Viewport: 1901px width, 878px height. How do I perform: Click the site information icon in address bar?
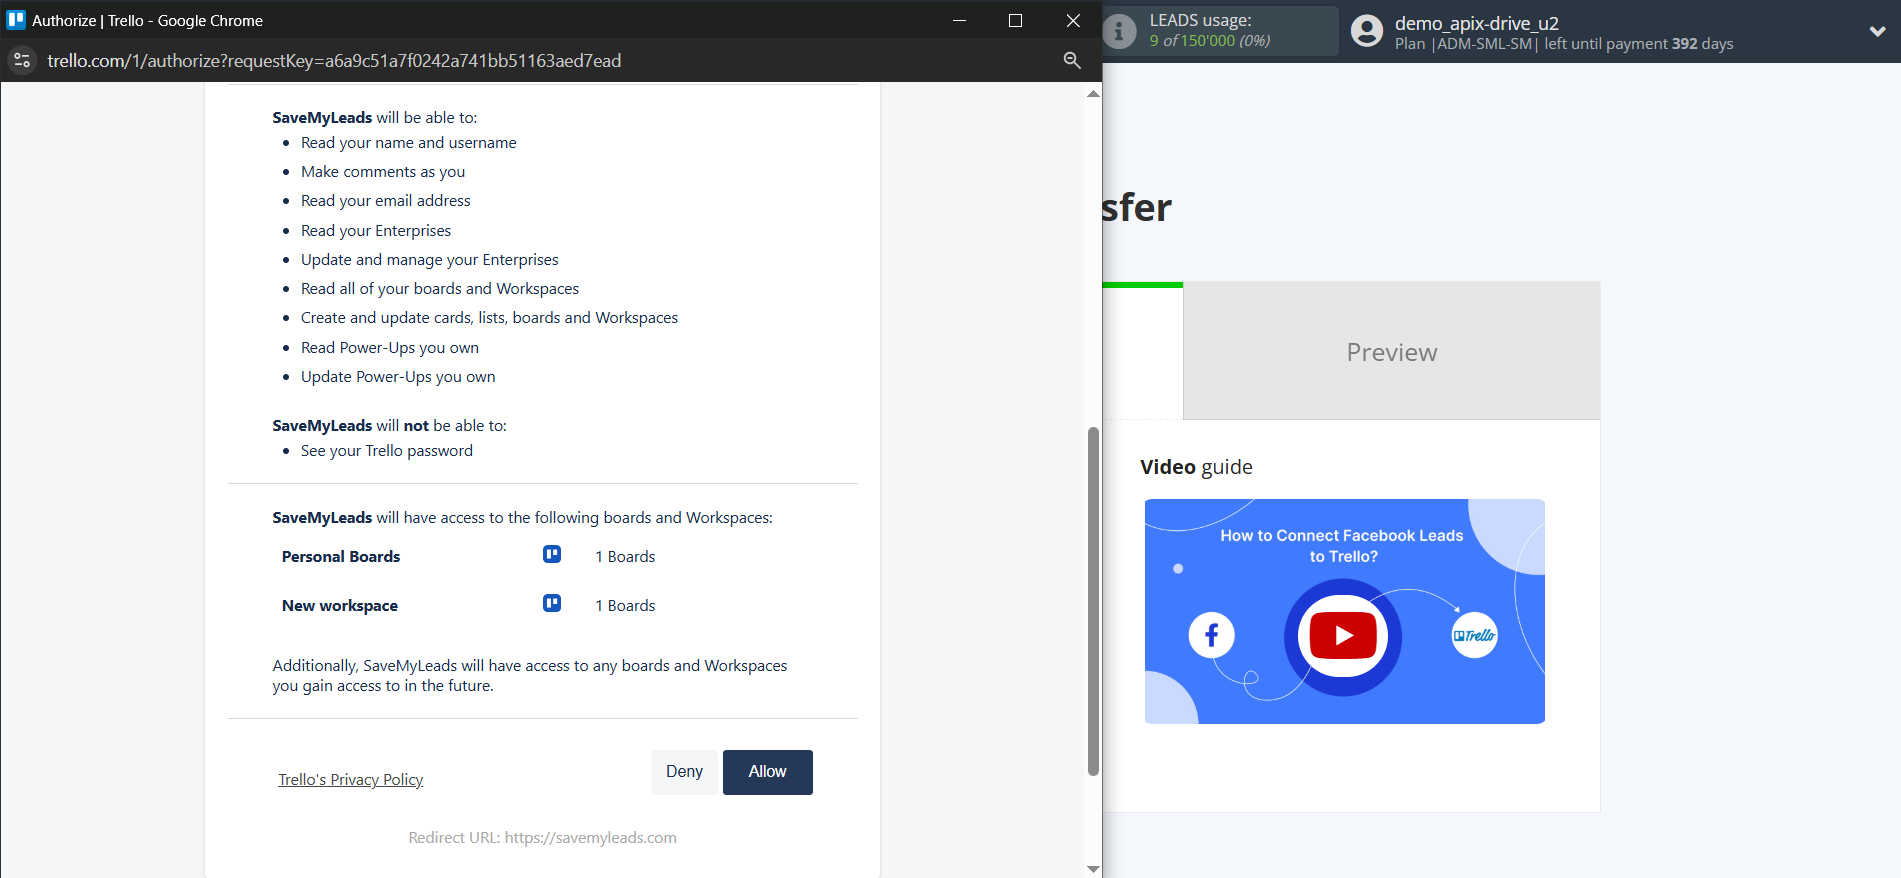(22, 61)
